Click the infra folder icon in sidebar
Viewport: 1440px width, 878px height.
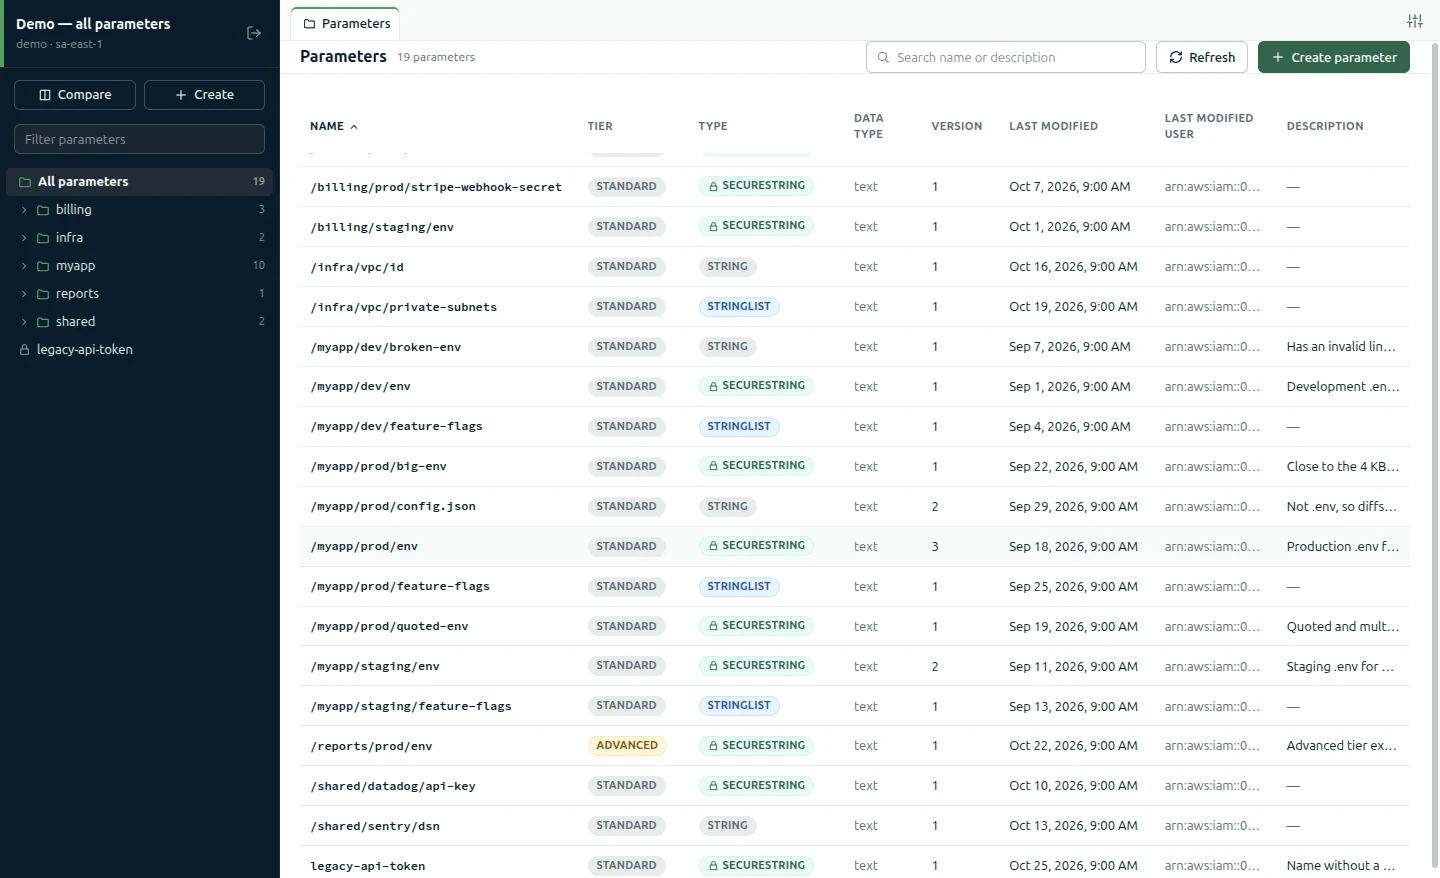pyautogui.click(x=43, y=238)
